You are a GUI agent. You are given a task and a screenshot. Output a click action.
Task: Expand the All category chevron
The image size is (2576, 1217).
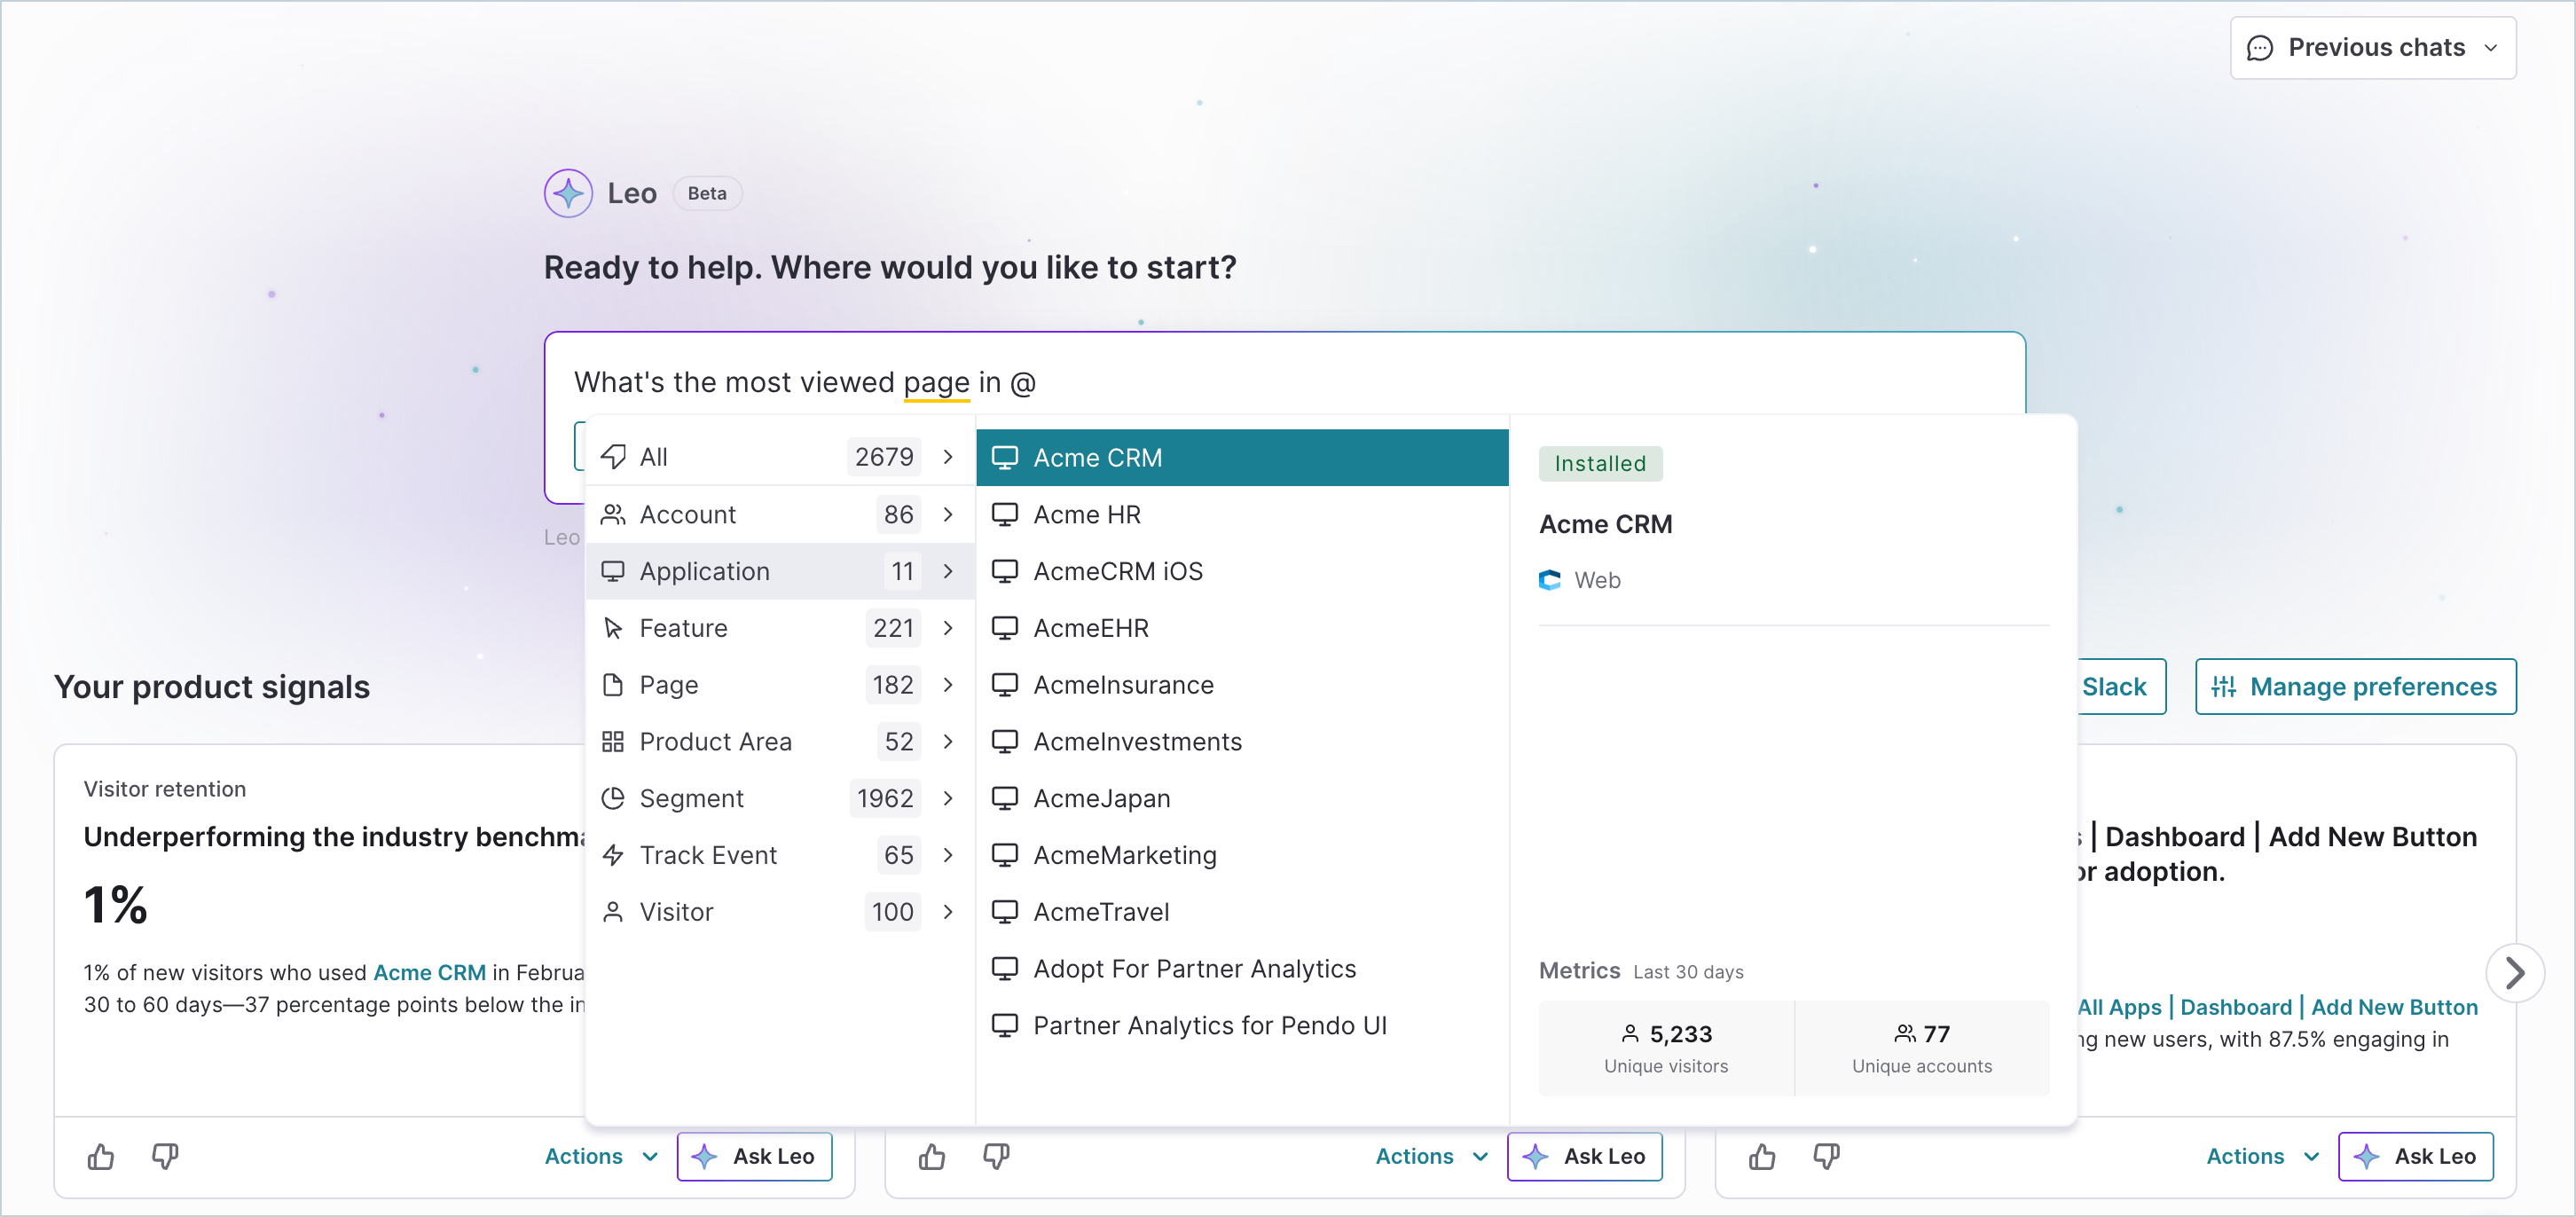[x=948, y=457]
